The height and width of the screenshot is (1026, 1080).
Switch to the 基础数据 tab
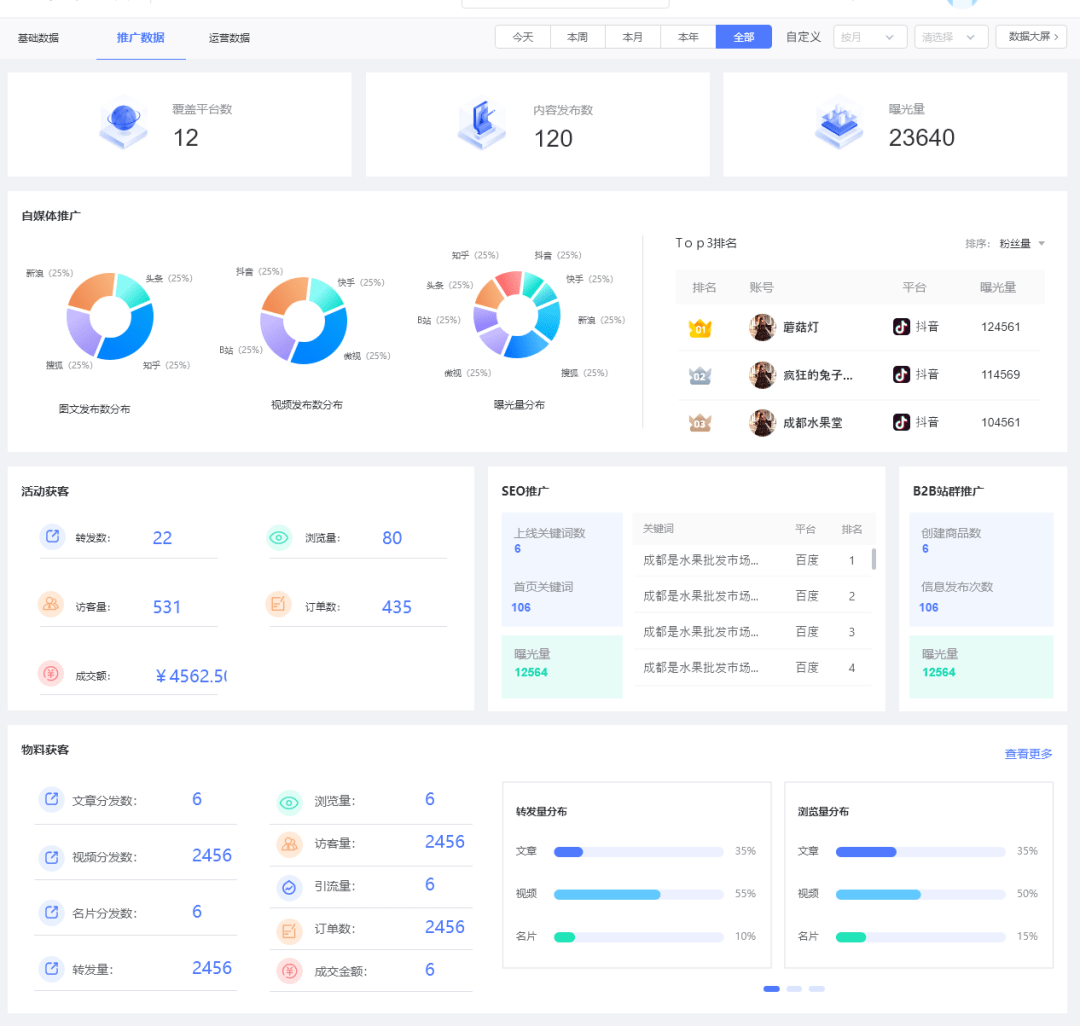click(x=38, y=38)
